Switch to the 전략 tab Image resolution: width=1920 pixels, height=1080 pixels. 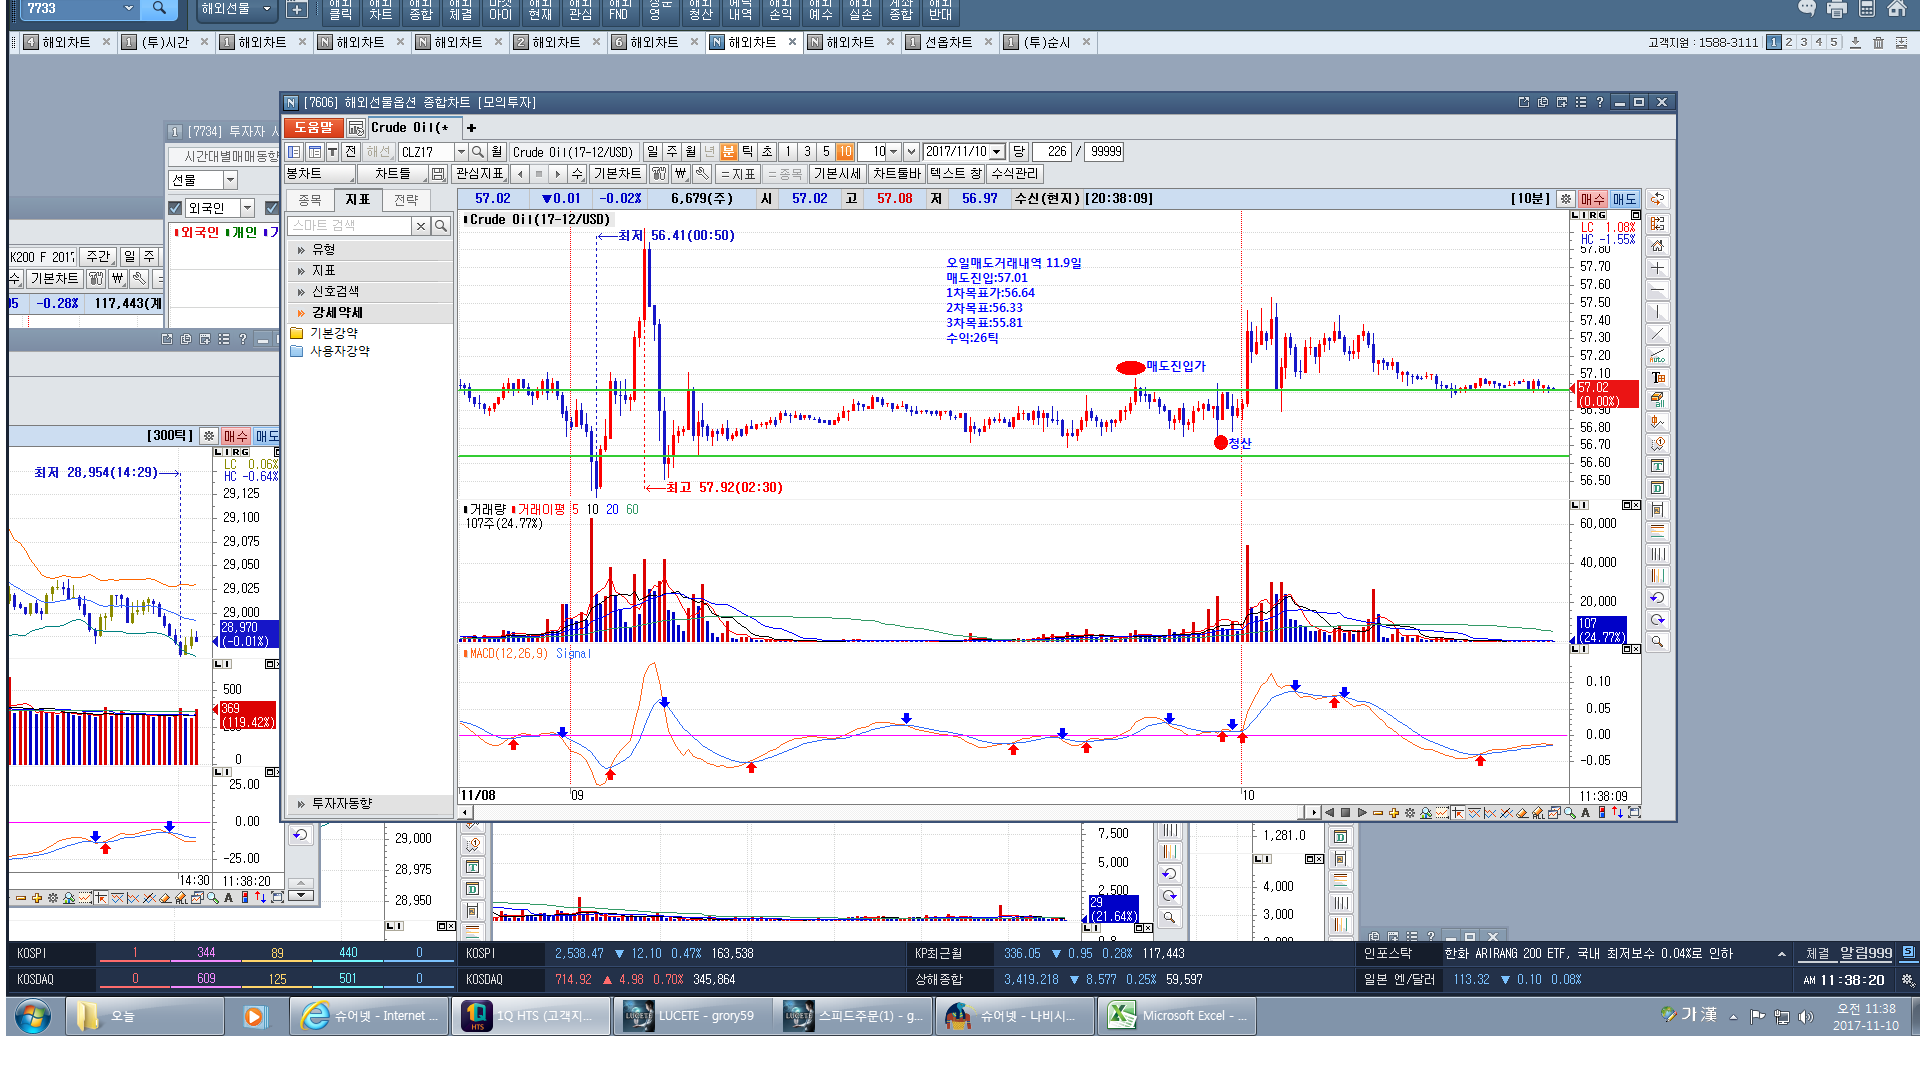coord(406,200)
